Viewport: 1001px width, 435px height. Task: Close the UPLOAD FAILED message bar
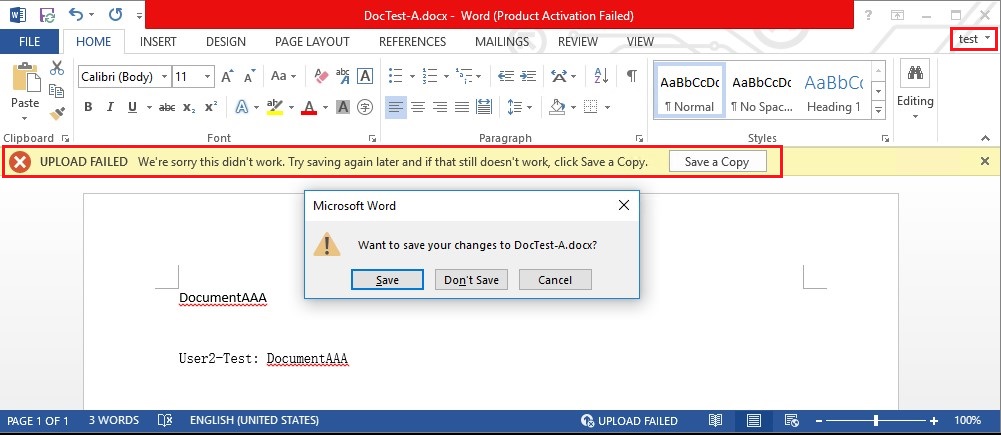(x=985, y=162)
